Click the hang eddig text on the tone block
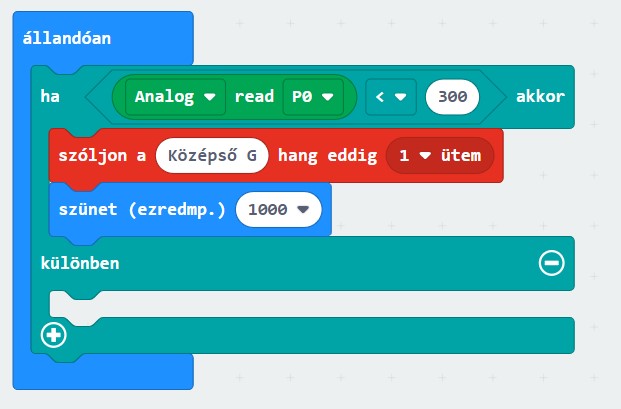The image size is (621, 409). 327,155
